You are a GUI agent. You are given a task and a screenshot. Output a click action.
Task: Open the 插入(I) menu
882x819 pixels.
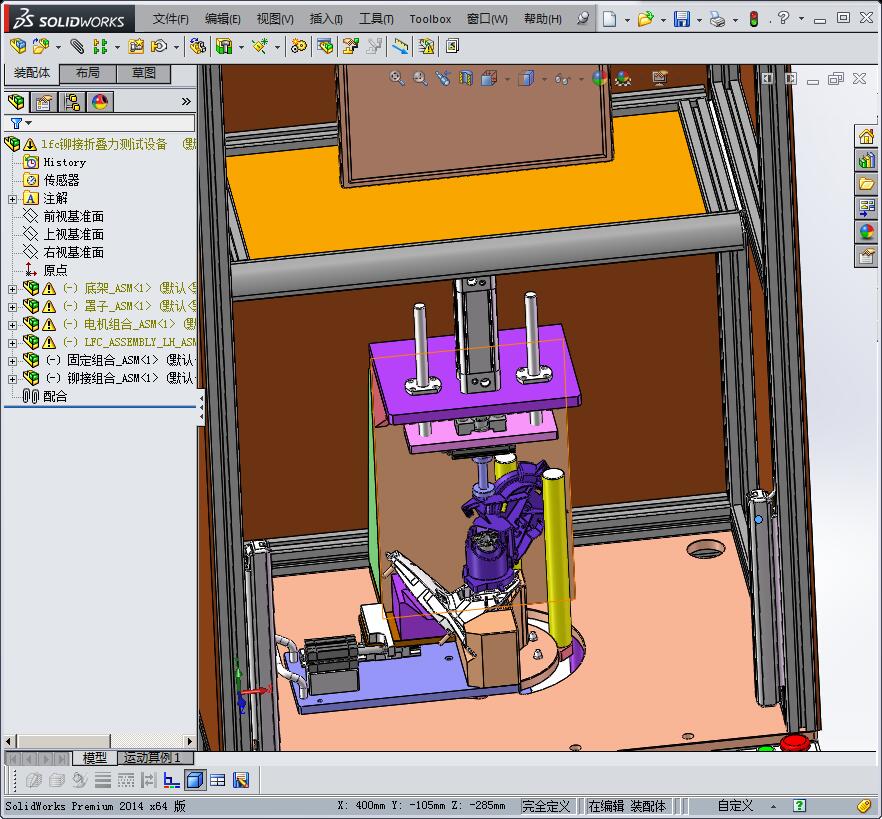(x=326, y=19)
